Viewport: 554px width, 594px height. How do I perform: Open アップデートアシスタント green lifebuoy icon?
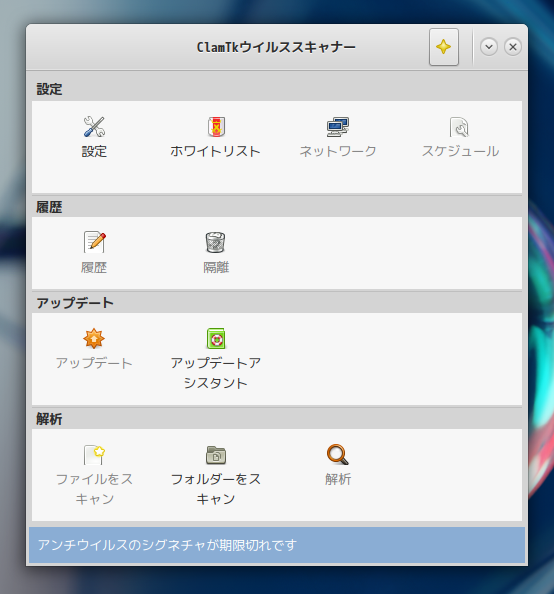tap(216, 338)
